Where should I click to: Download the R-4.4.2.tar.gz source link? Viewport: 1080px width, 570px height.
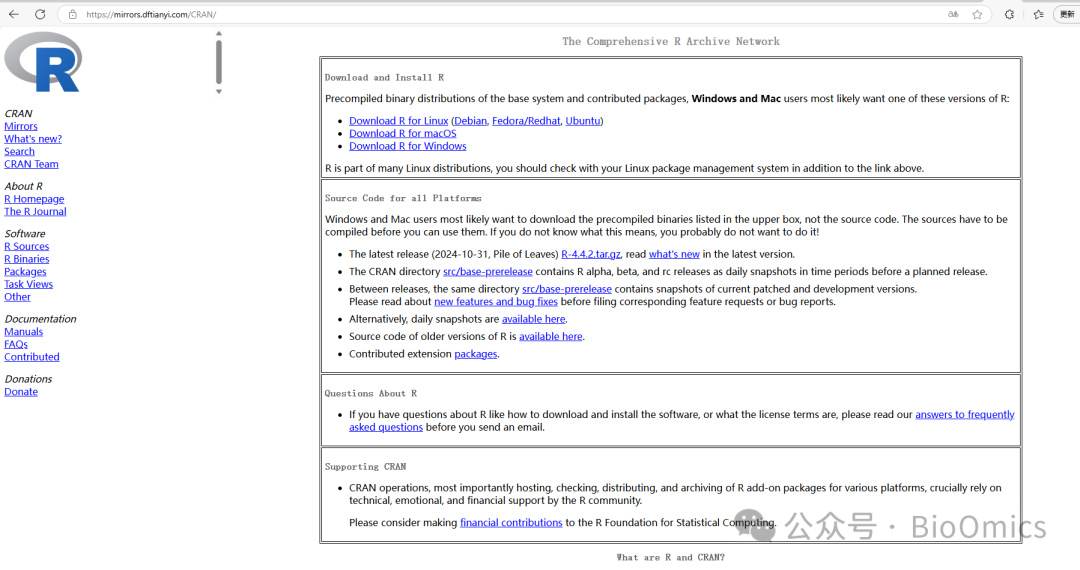(590, 254)
